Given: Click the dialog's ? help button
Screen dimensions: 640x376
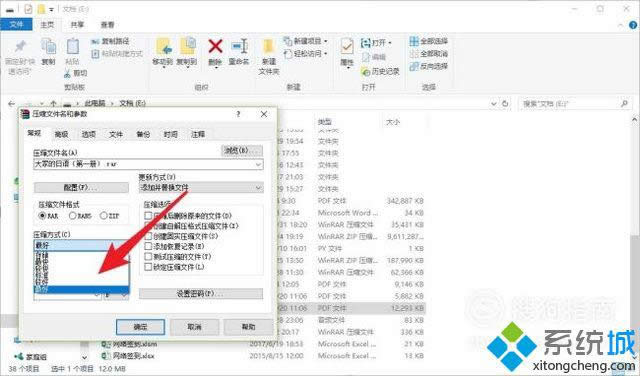Looking at the screenshot, I should click(x=238, y=114).
